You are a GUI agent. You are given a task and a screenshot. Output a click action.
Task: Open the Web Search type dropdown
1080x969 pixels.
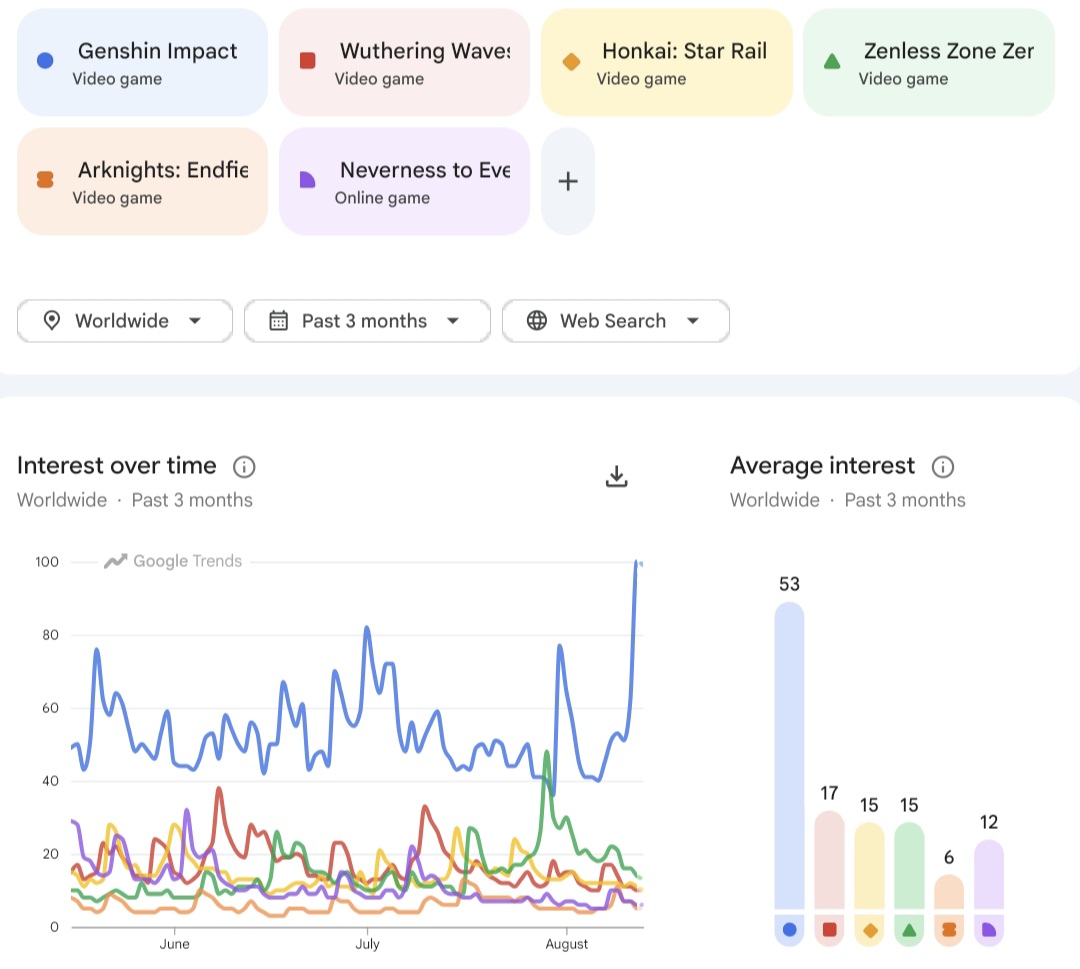tap(616, 321)
